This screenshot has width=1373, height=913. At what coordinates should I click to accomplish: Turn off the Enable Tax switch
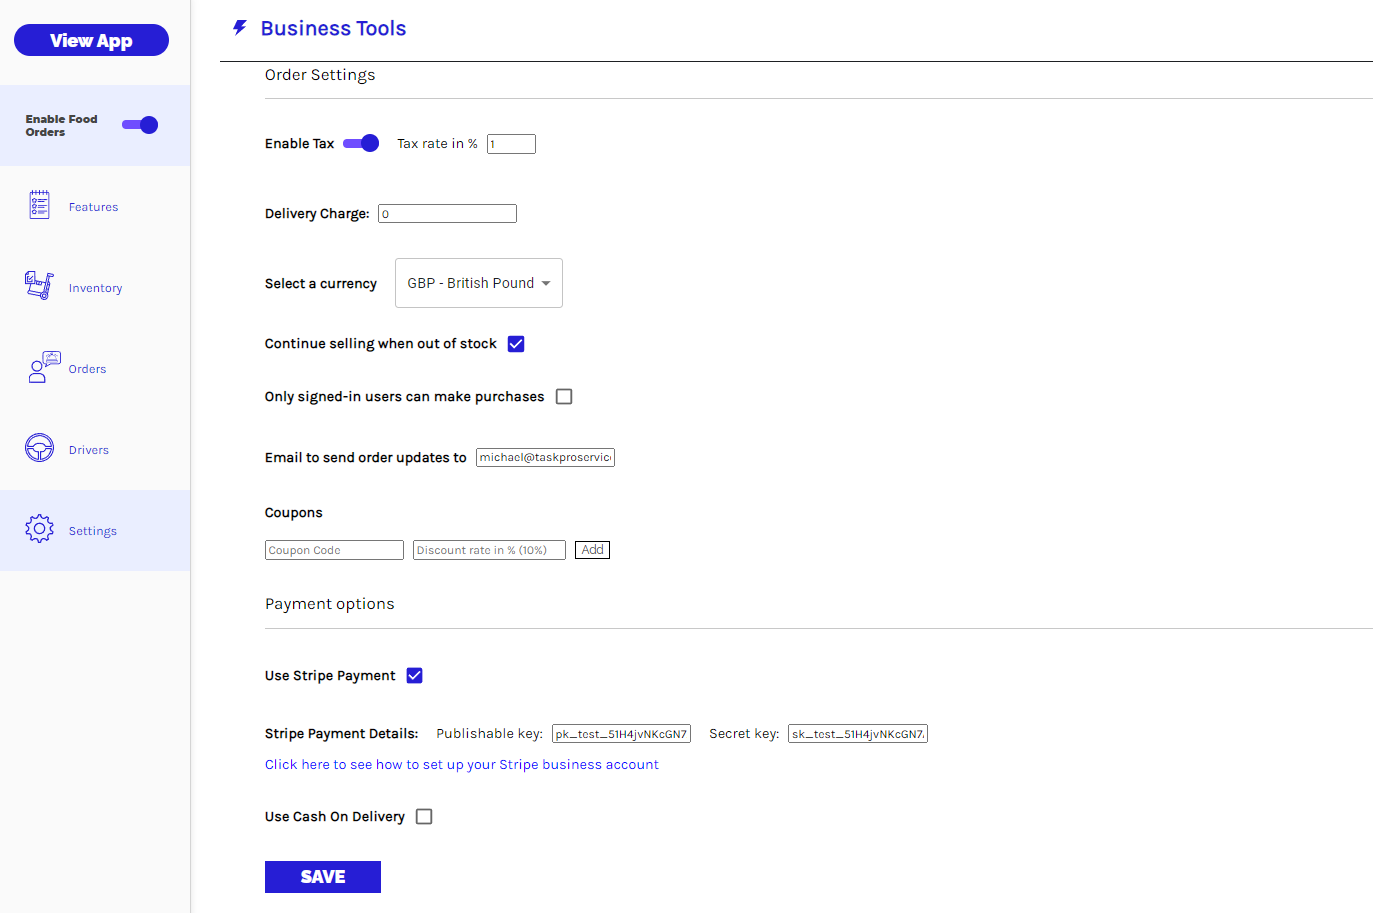(x=361, y=143)
